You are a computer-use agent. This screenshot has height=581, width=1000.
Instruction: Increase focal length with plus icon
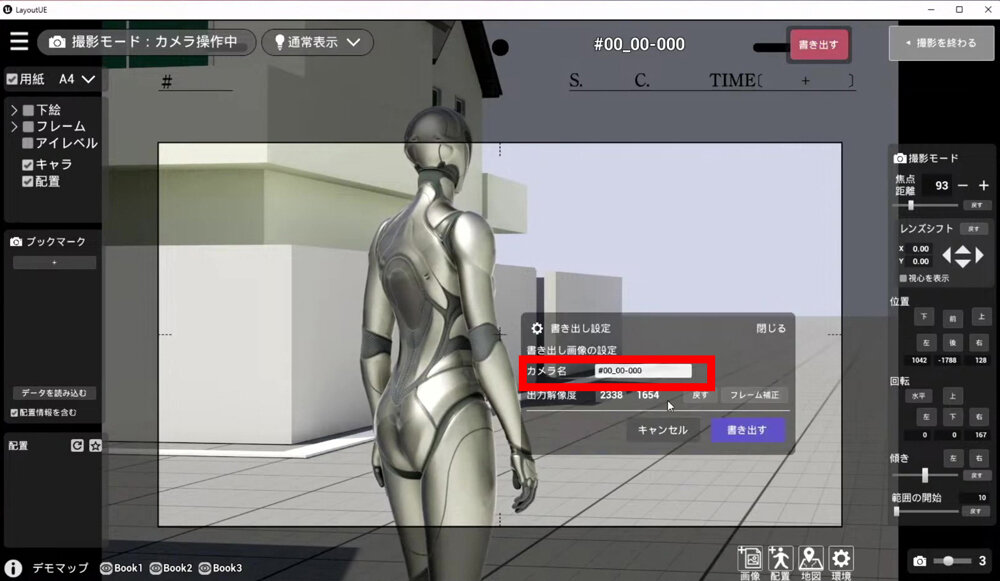tap(983, 186)
